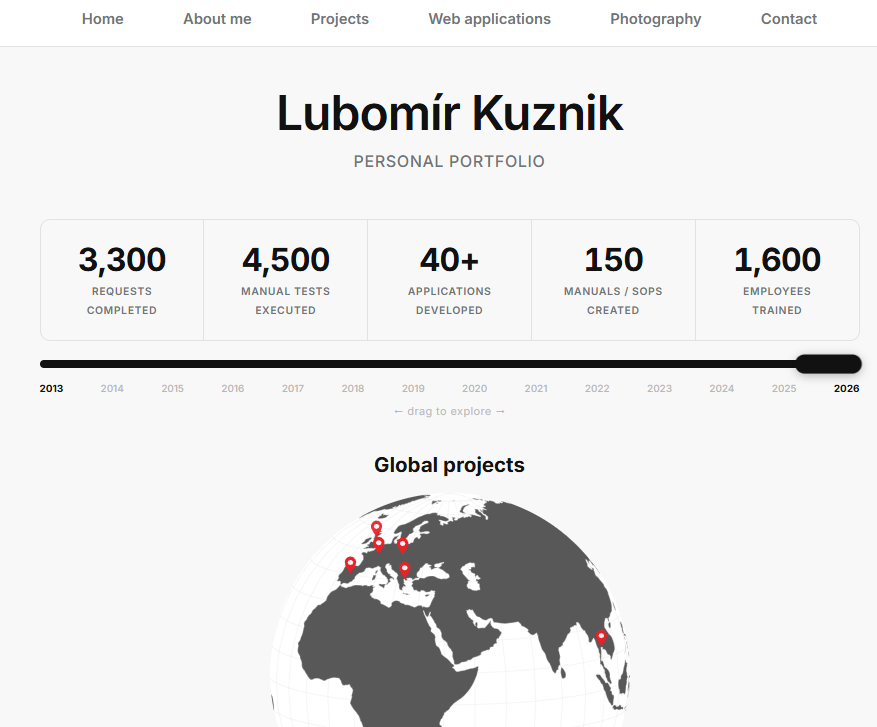The width and height of the screenshot is (877, 727).
Task: Jump to year 2016 on timeline
Action: [233, 389]
